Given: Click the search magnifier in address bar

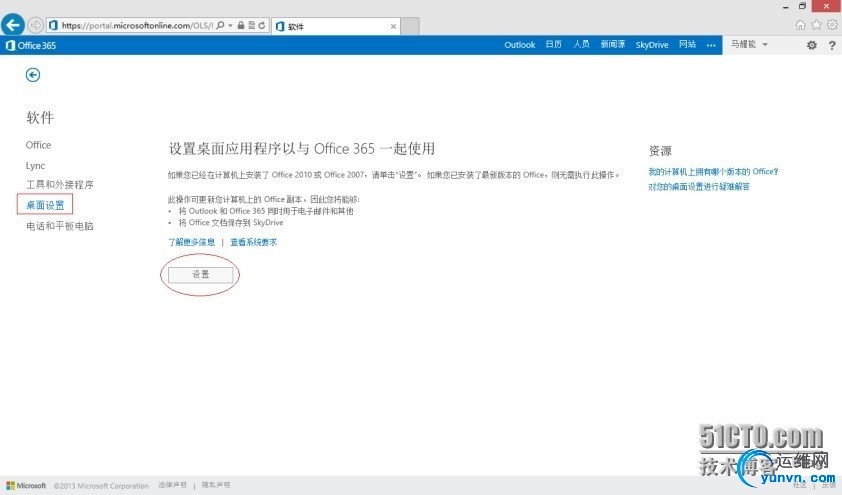Looking at the screenshot, I should click(x=220, y=25).
